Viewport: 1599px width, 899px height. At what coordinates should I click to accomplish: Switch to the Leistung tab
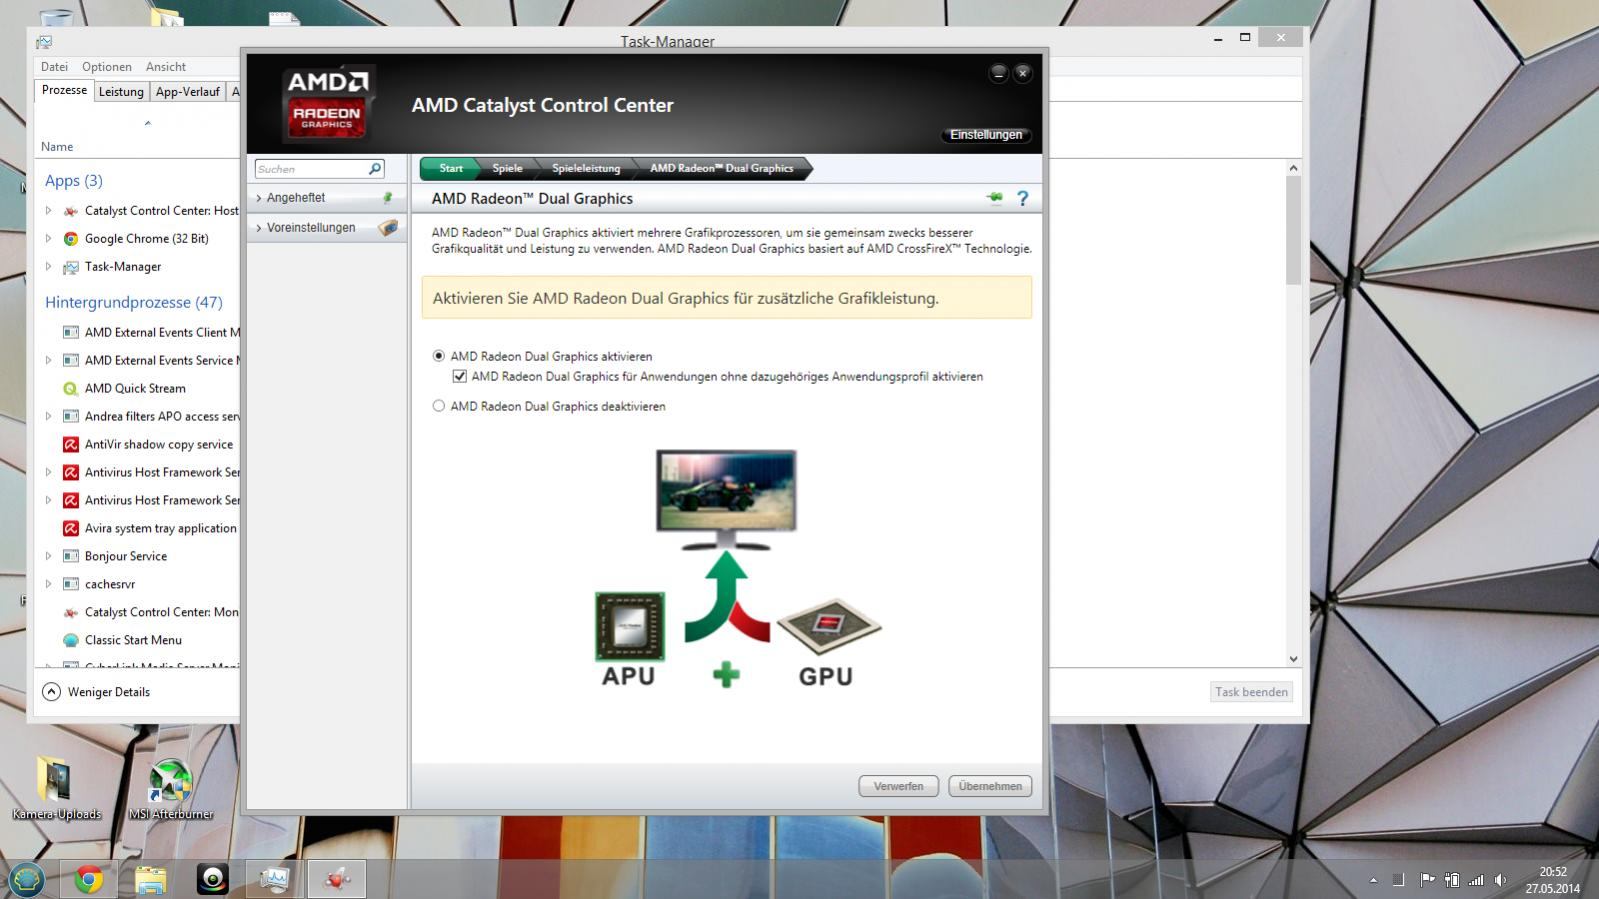[121, 92]
